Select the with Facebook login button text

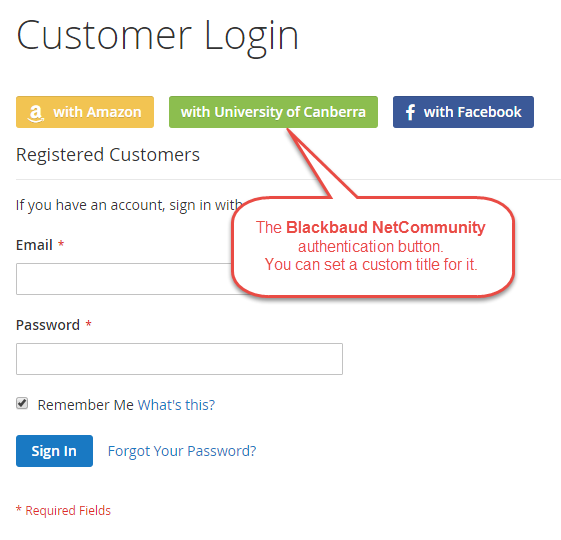(473, 112)
